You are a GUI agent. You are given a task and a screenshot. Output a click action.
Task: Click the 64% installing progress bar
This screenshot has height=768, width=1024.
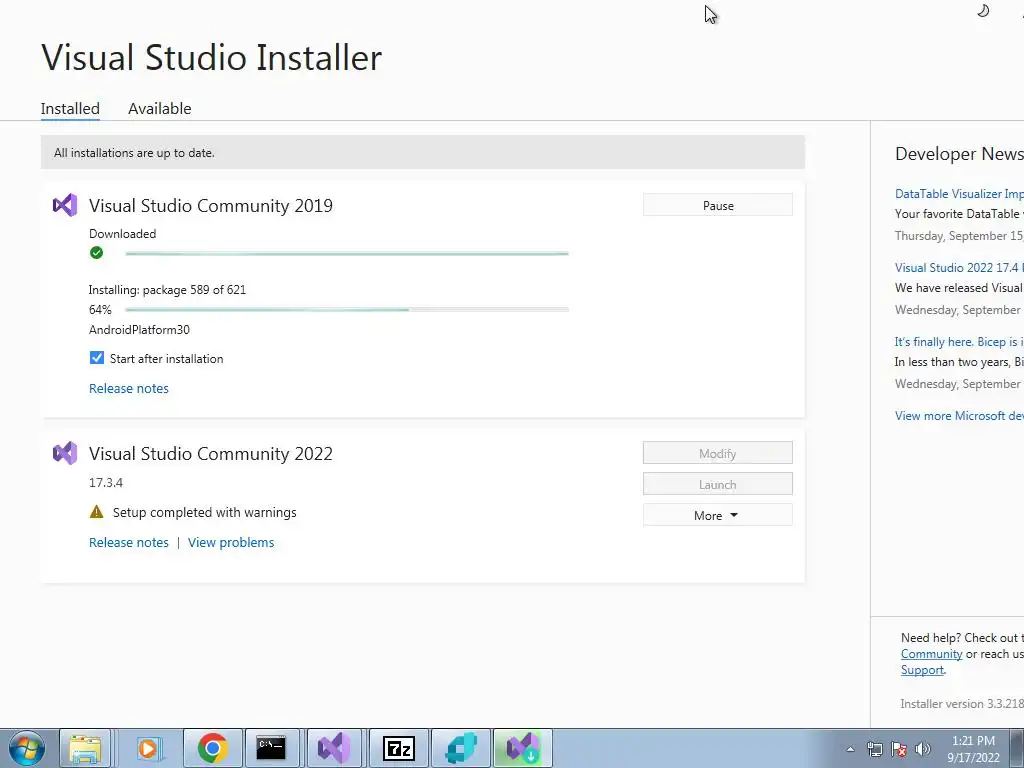click(347, 310)
